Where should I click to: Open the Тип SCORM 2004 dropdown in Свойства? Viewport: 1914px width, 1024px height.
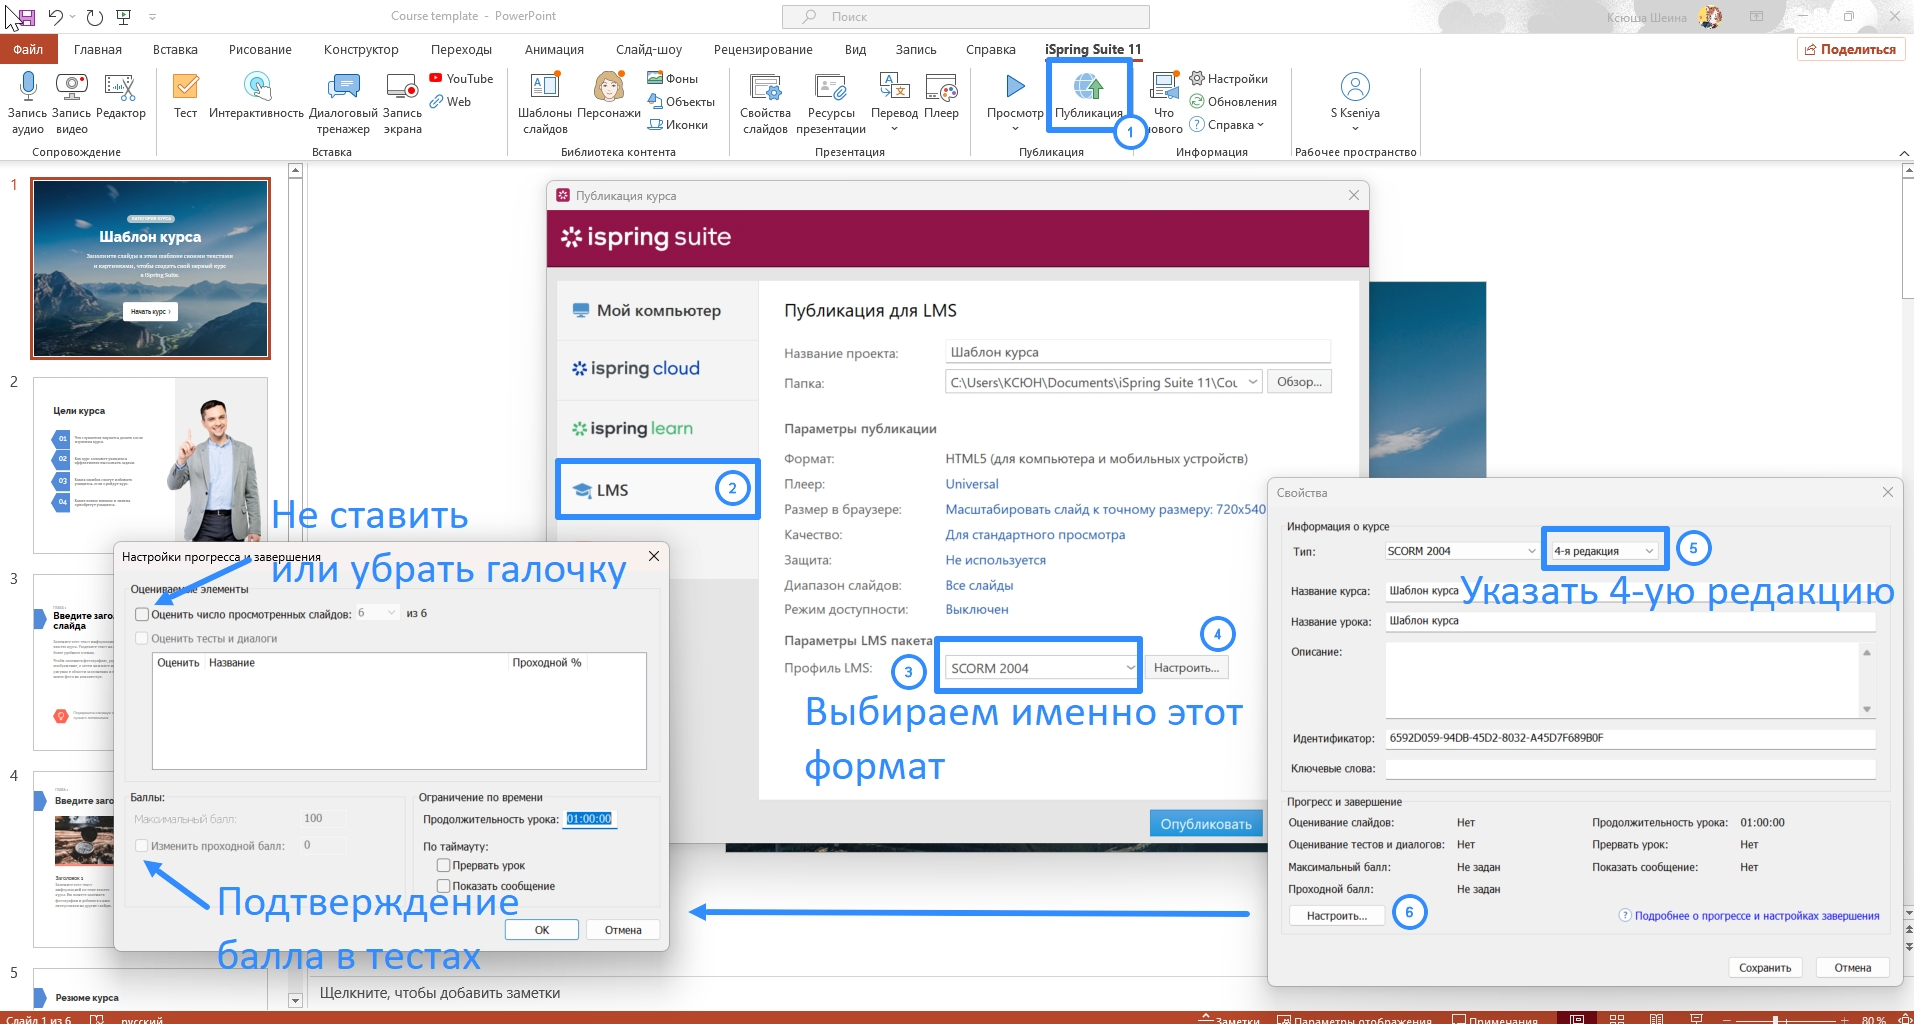[x=1462, y=551]
